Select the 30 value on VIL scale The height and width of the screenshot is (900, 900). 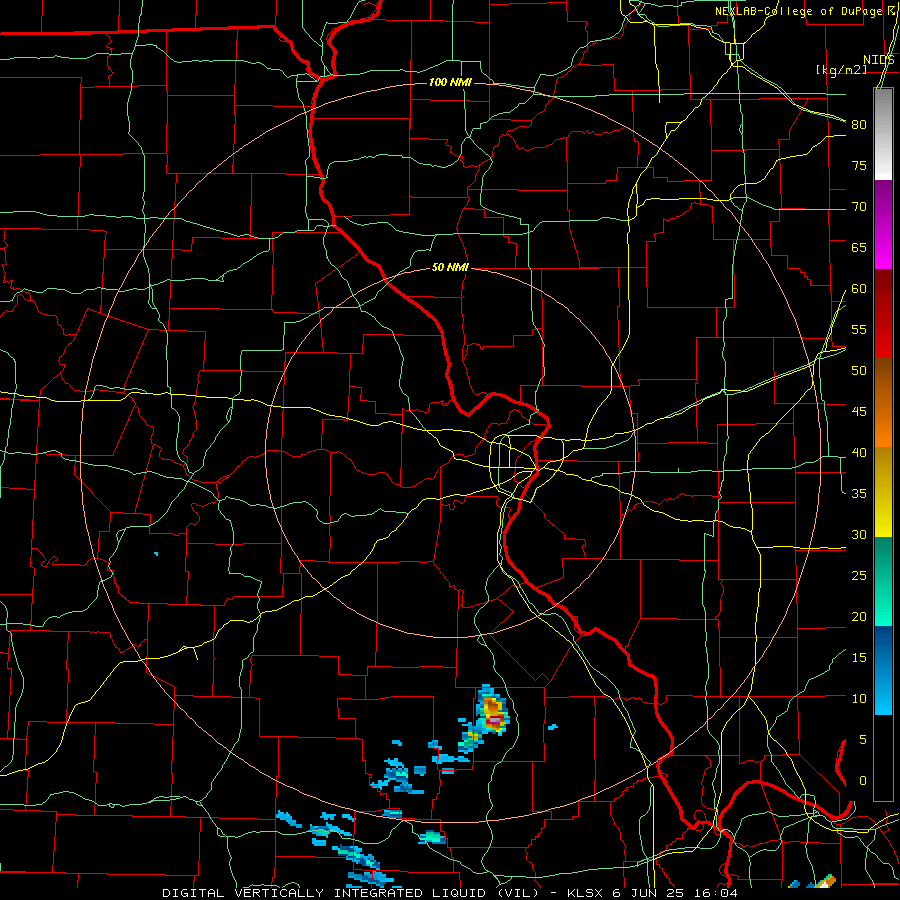click(859, 534)
